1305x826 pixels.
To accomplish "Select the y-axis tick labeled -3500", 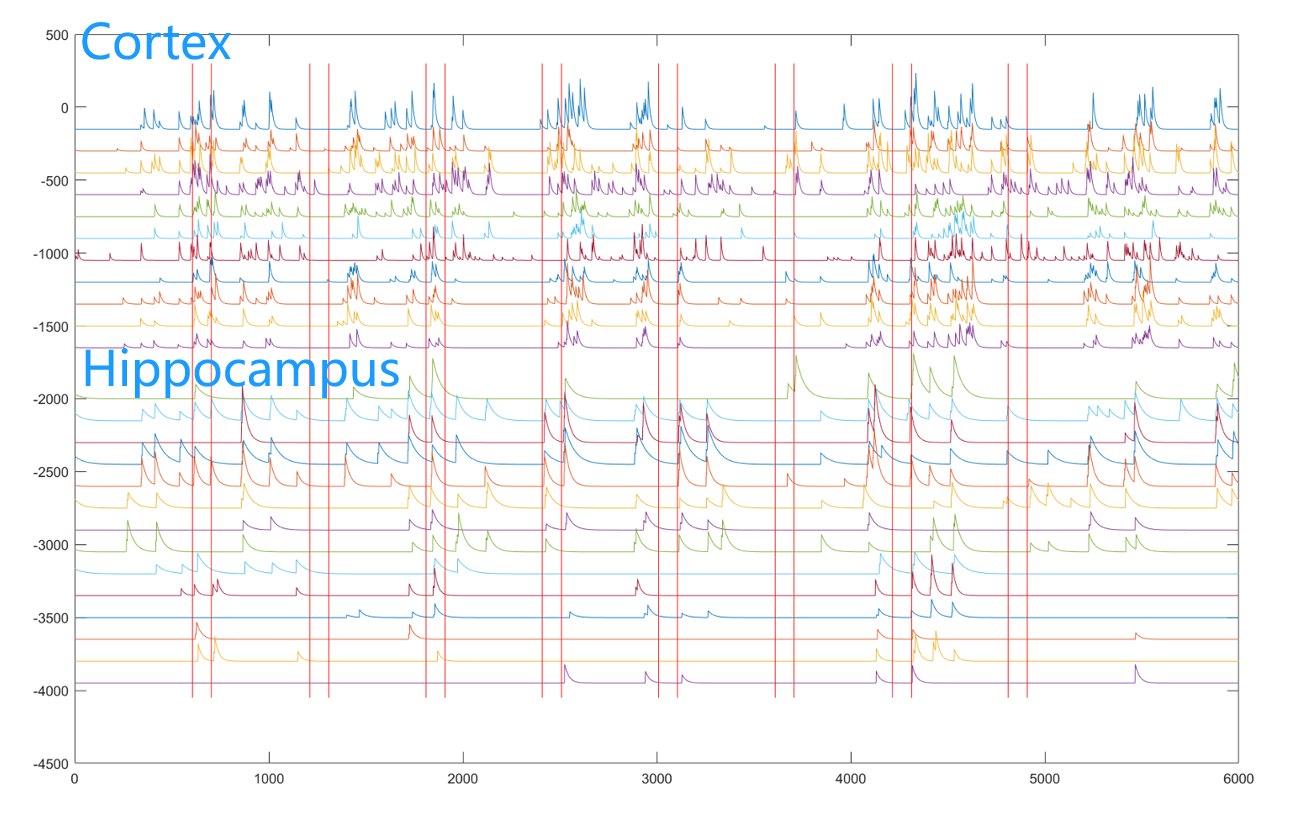I will tap(50, 618).
